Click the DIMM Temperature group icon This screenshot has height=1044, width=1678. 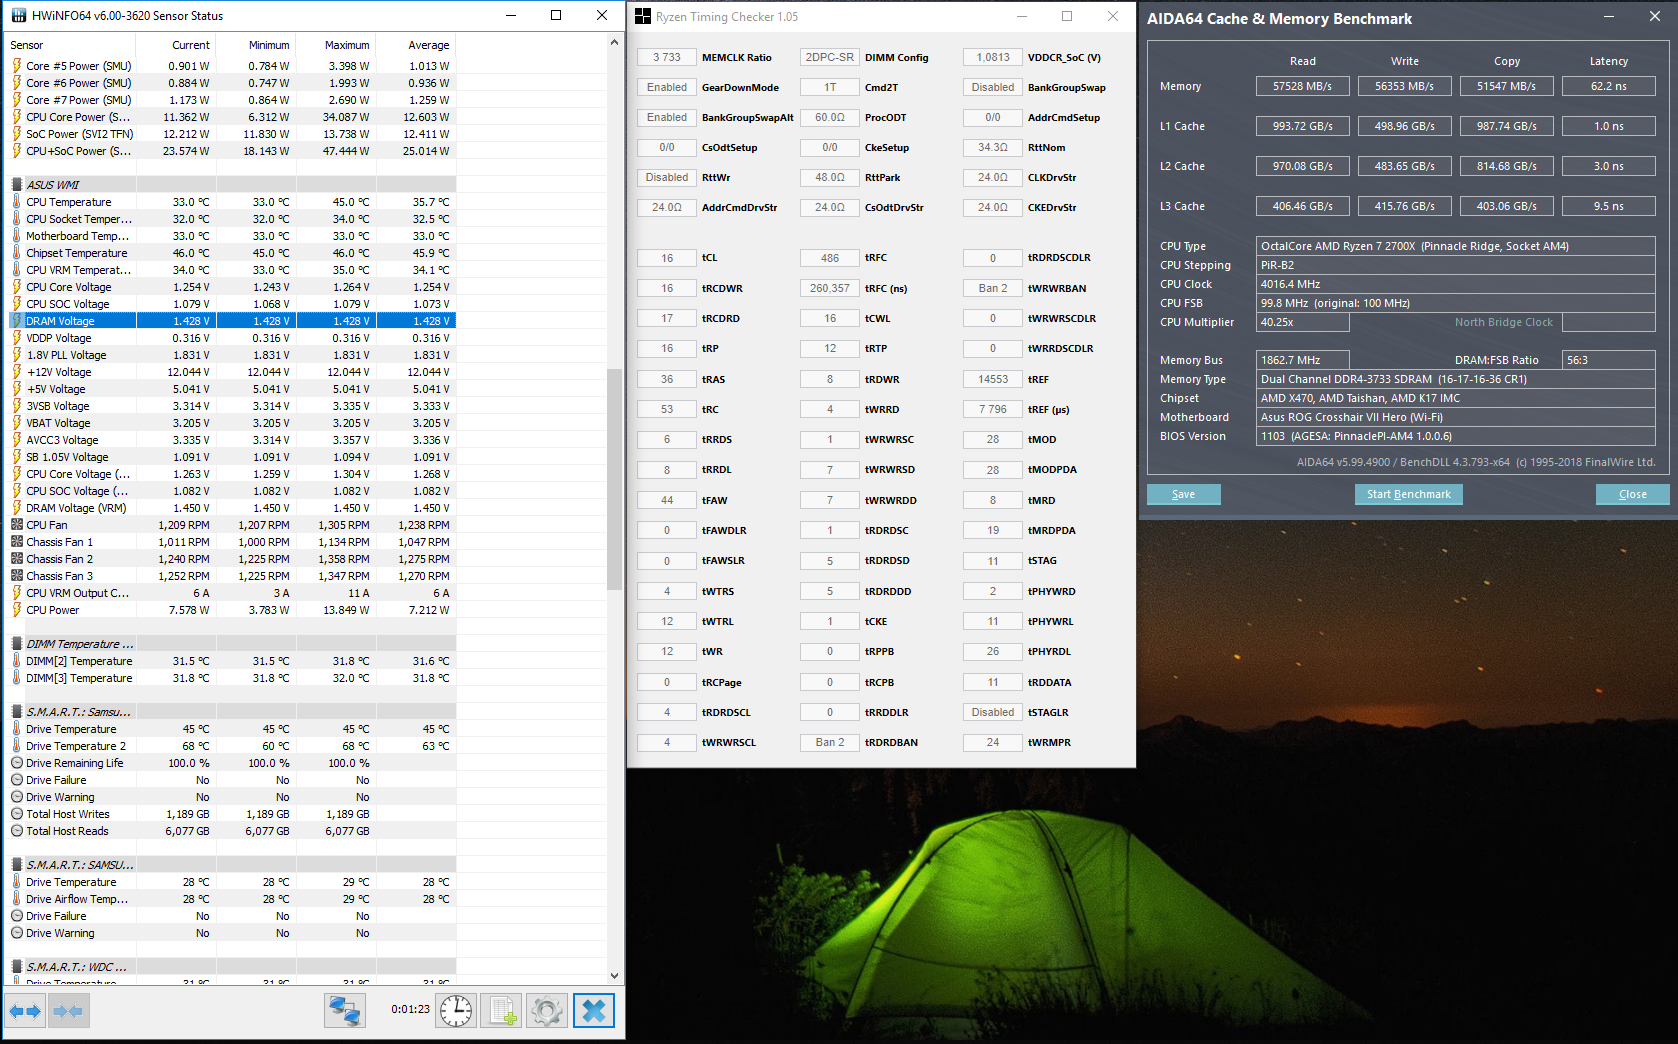click(17, 644)
